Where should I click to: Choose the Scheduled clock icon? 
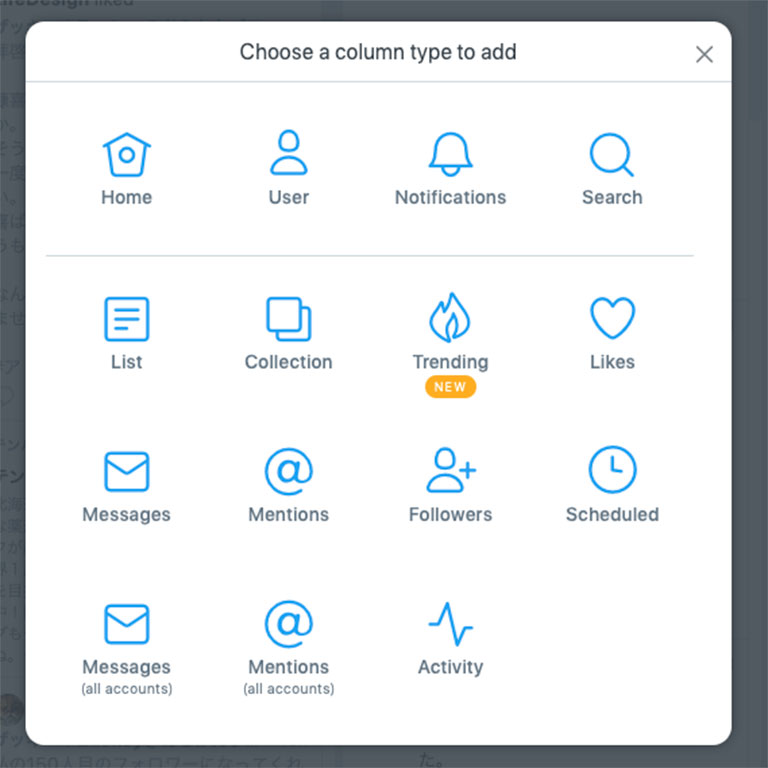(611, 470)
